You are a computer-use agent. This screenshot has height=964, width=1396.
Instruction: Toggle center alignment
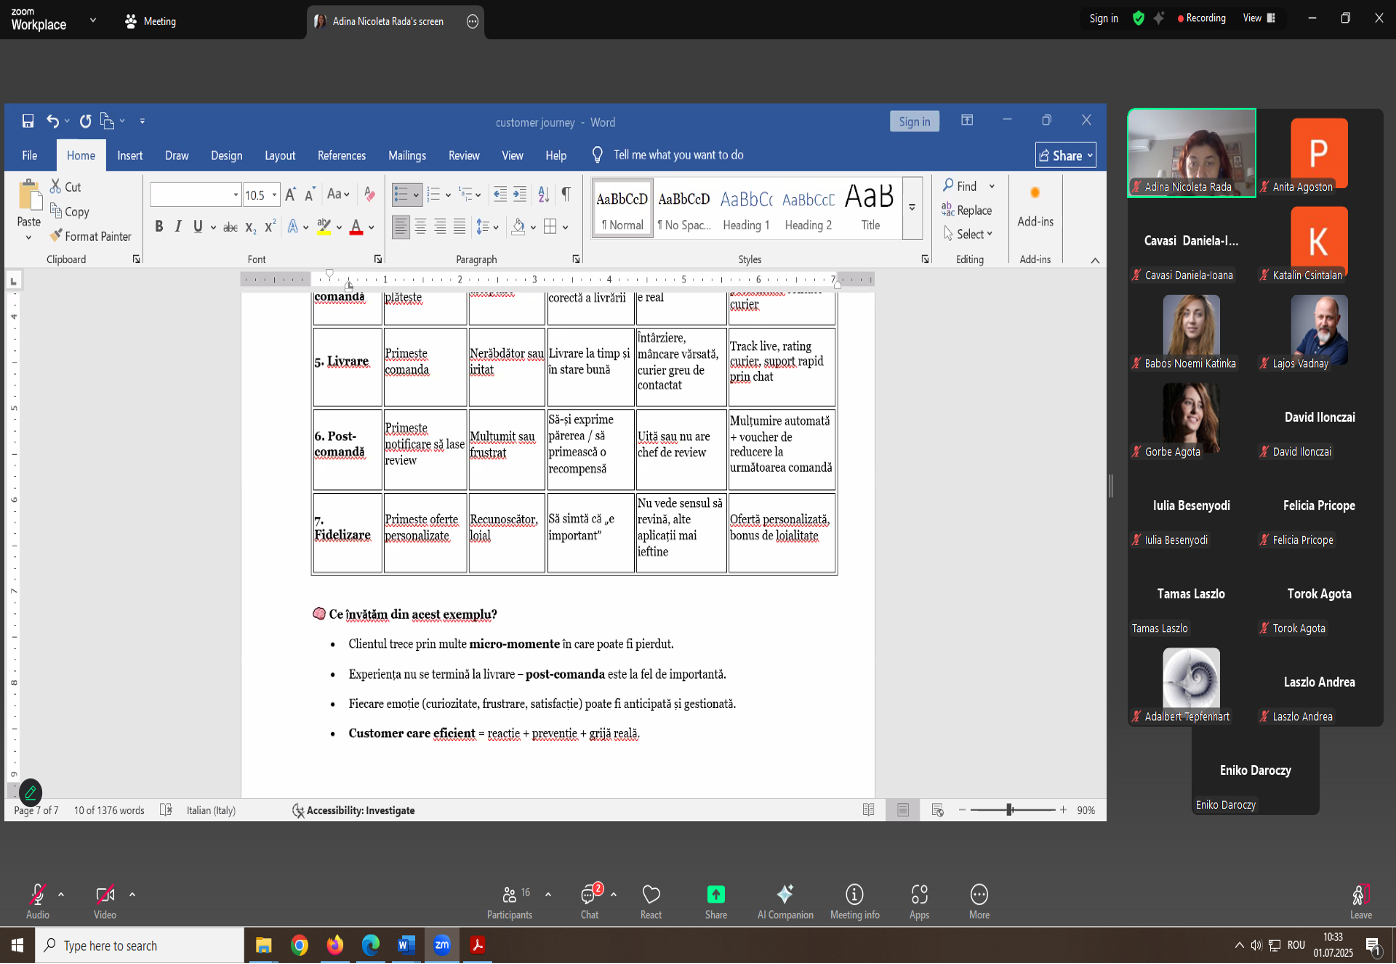[420, 227]
